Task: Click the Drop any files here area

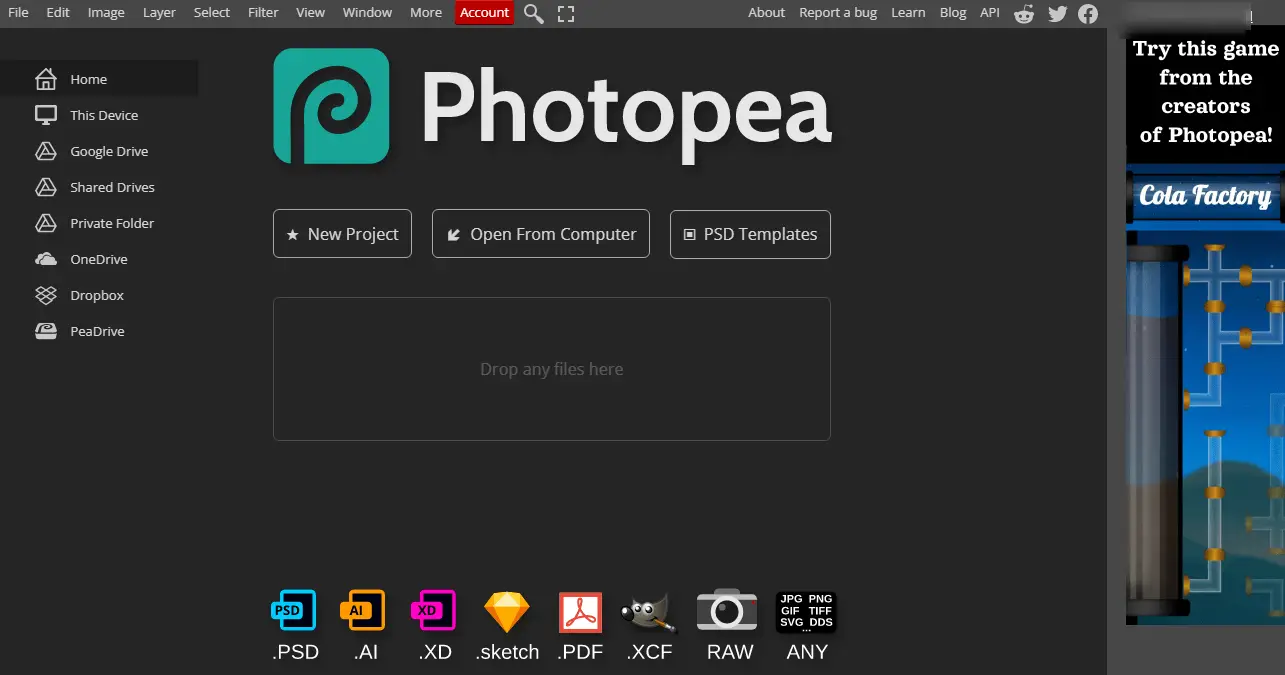Action: 551,369
